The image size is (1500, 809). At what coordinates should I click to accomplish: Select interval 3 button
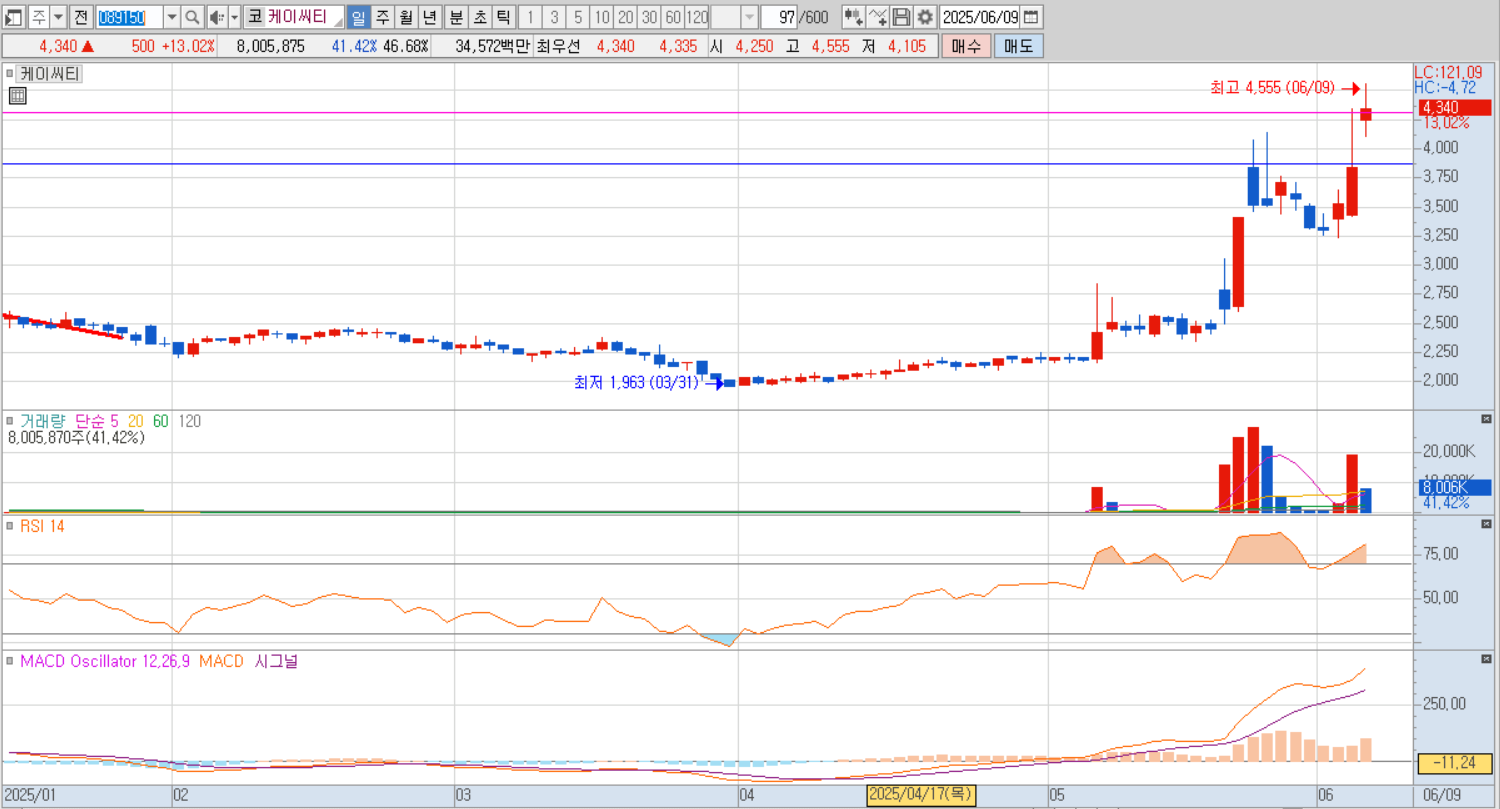tap(554, 17)
